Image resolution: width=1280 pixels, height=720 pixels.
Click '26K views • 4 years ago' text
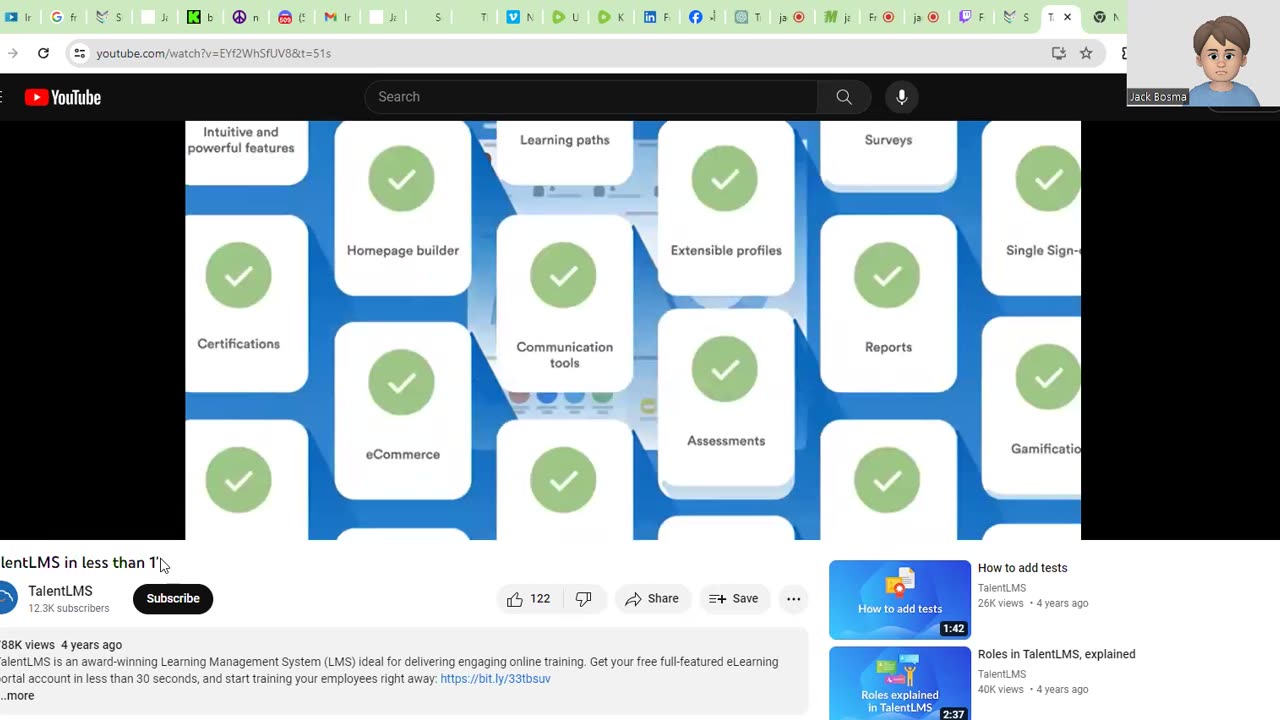(1033, 603)
